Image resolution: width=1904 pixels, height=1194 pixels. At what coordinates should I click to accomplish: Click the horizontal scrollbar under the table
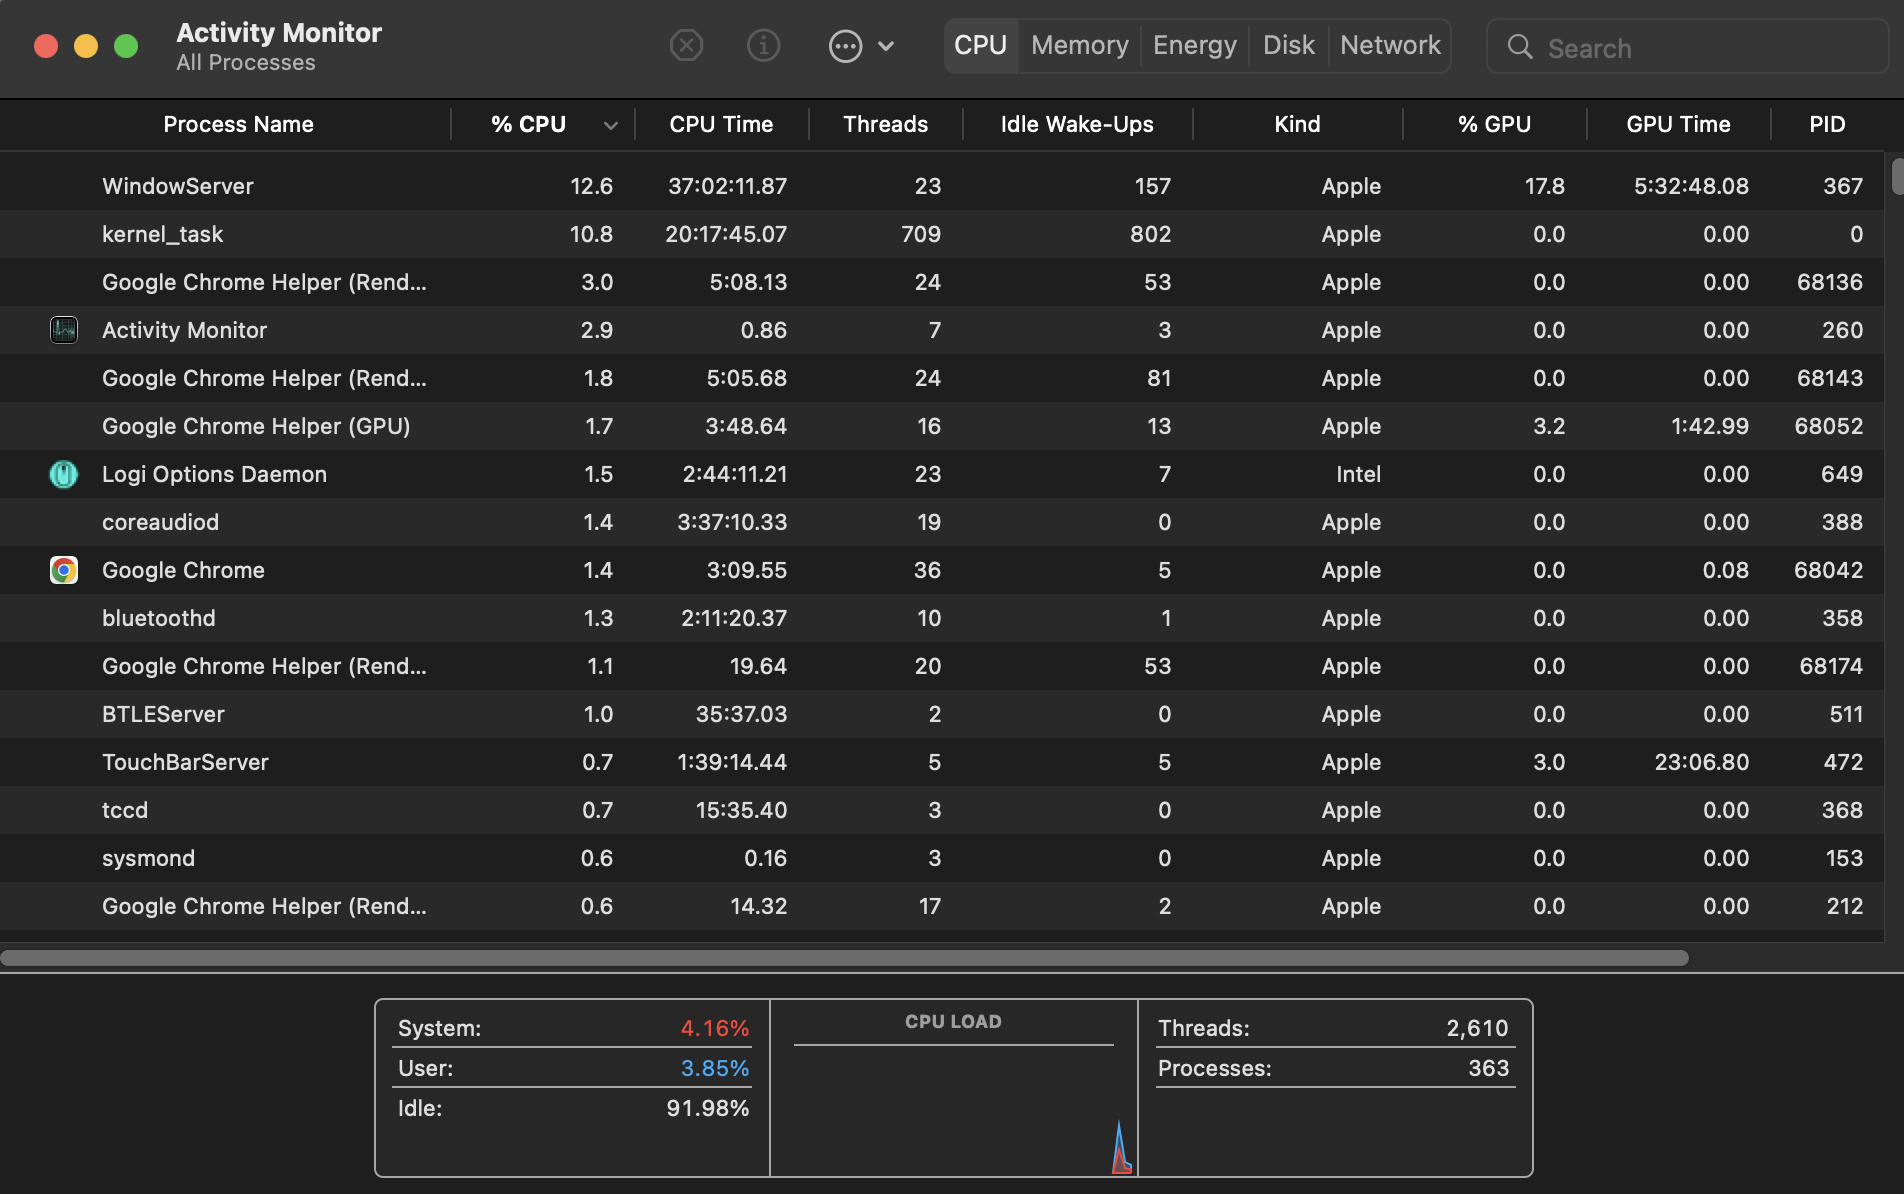pos(844,958)
